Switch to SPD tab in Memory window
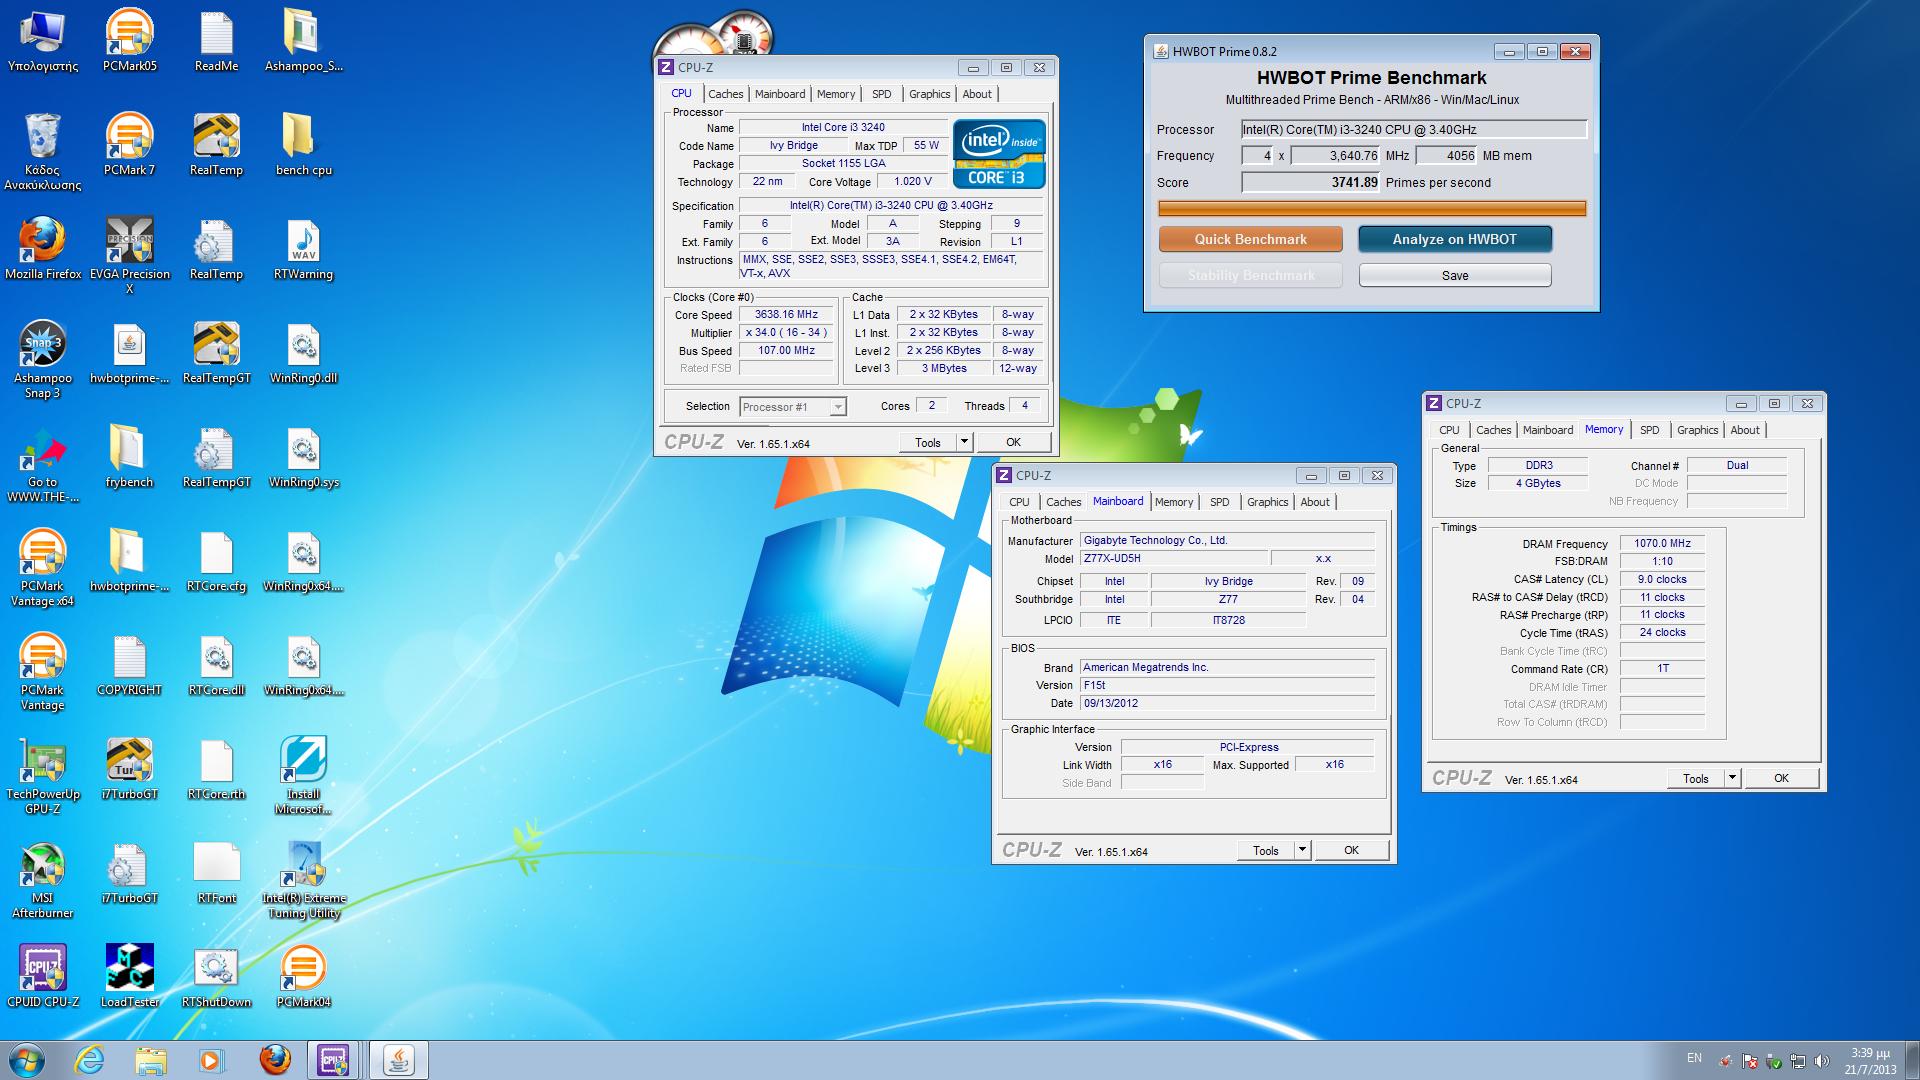The height and width of the screenshot is (1080, 1920). tap(1649, 430)
